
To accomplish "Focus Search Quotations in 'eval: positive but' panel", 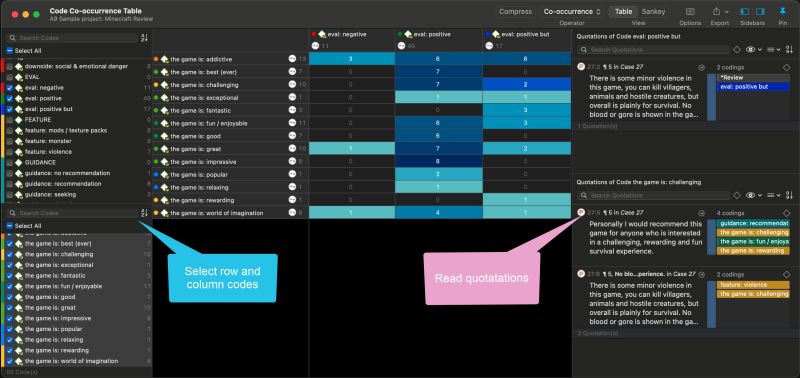I will point(654,49).
